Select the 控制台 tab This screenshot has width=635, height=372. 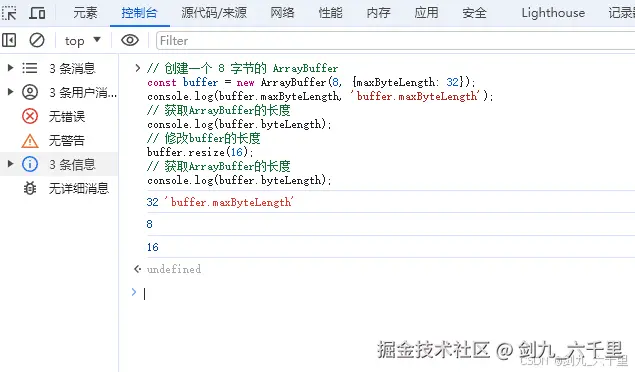pos(139,13)
